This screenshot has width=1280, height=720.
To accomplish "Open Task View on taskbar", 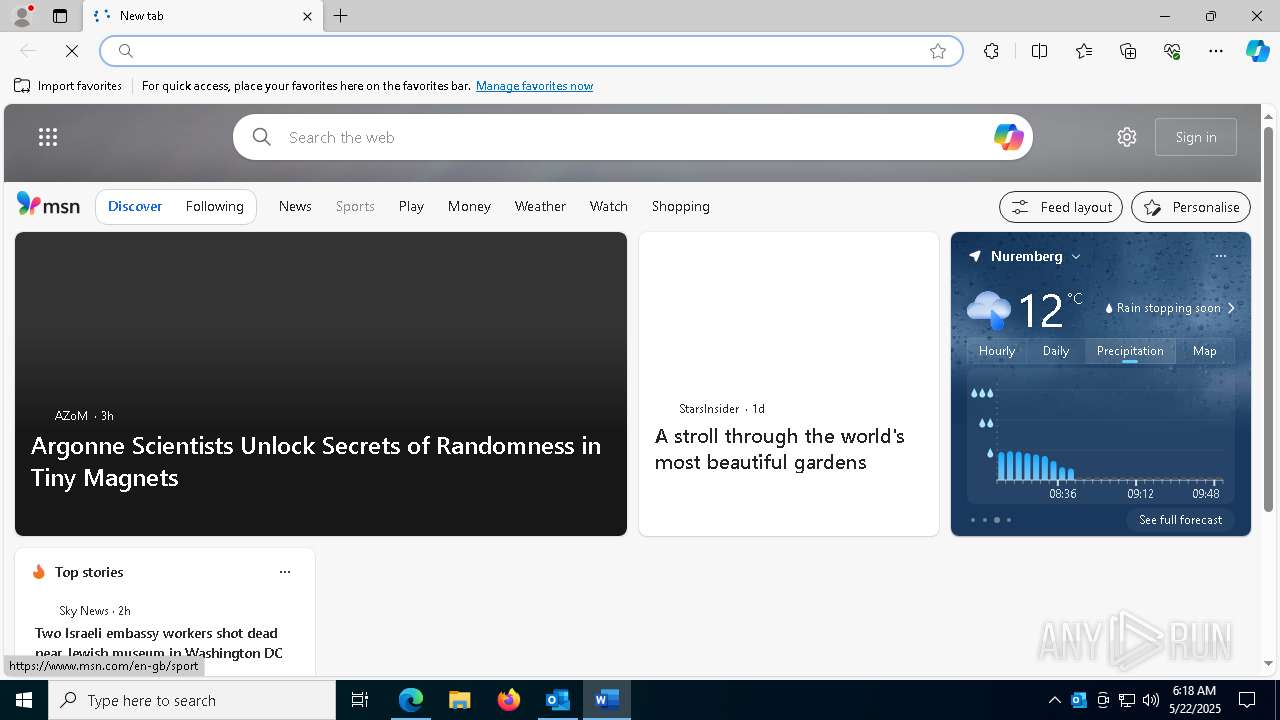I will [x=360, y=700].
